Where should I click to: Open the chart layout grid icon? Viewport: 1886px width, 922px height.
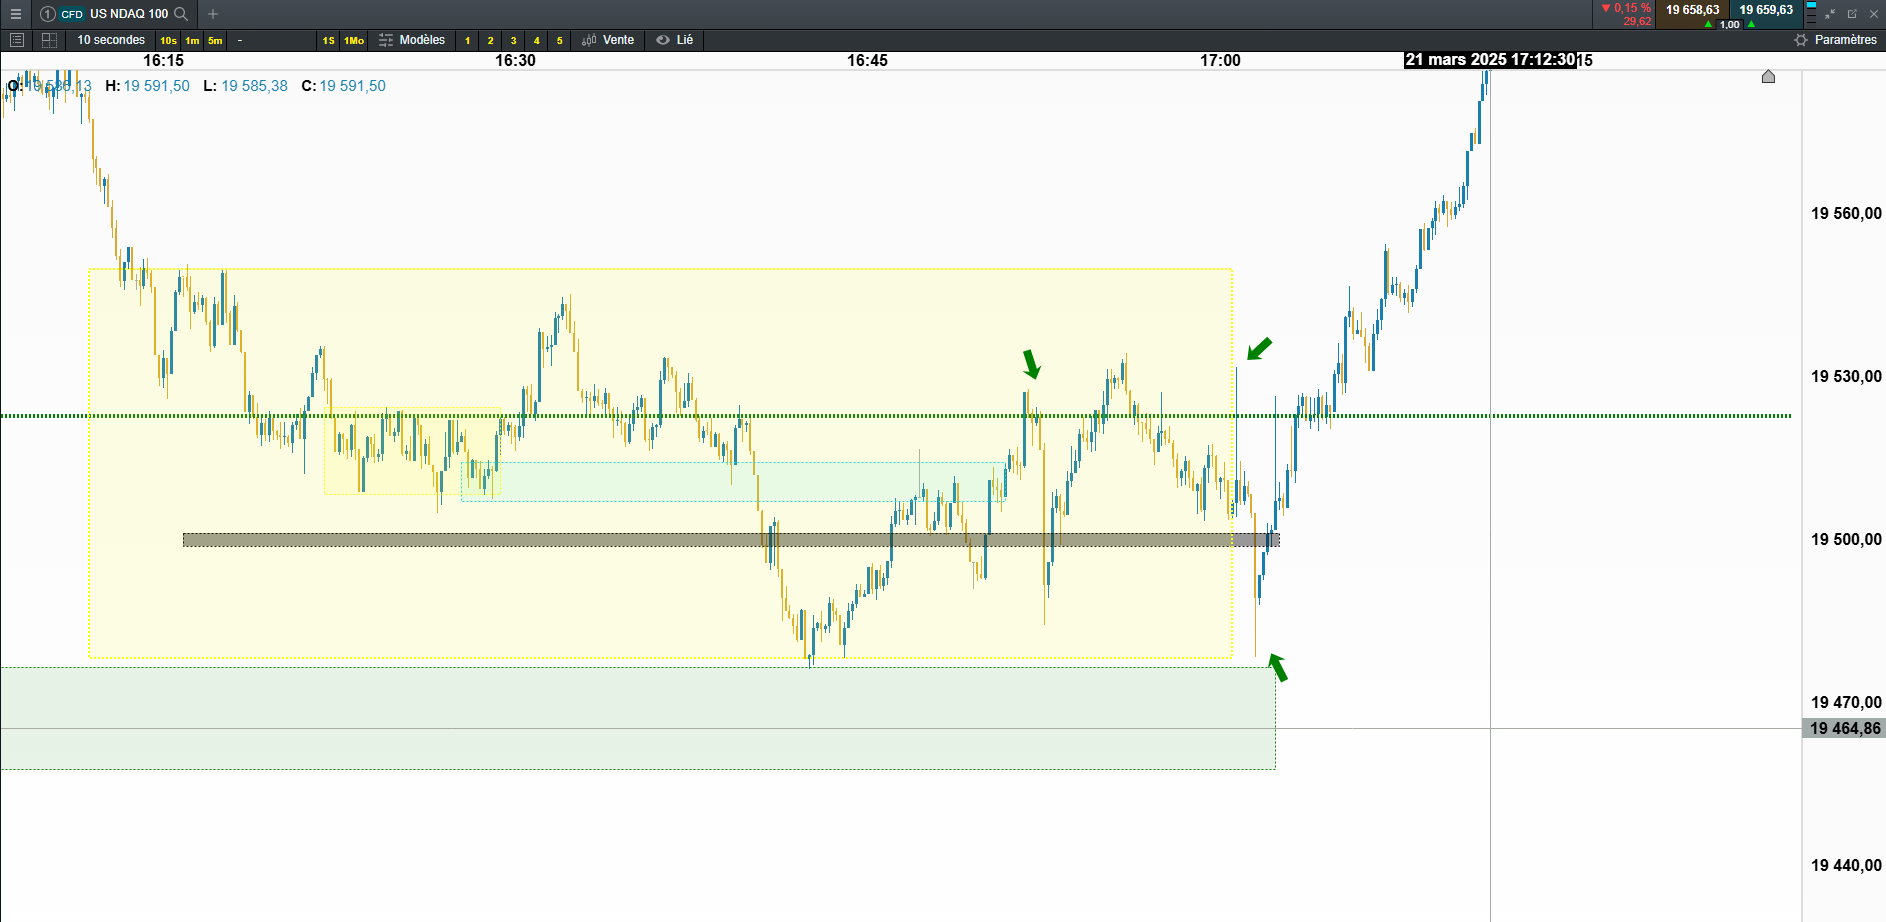coord(49,40)
